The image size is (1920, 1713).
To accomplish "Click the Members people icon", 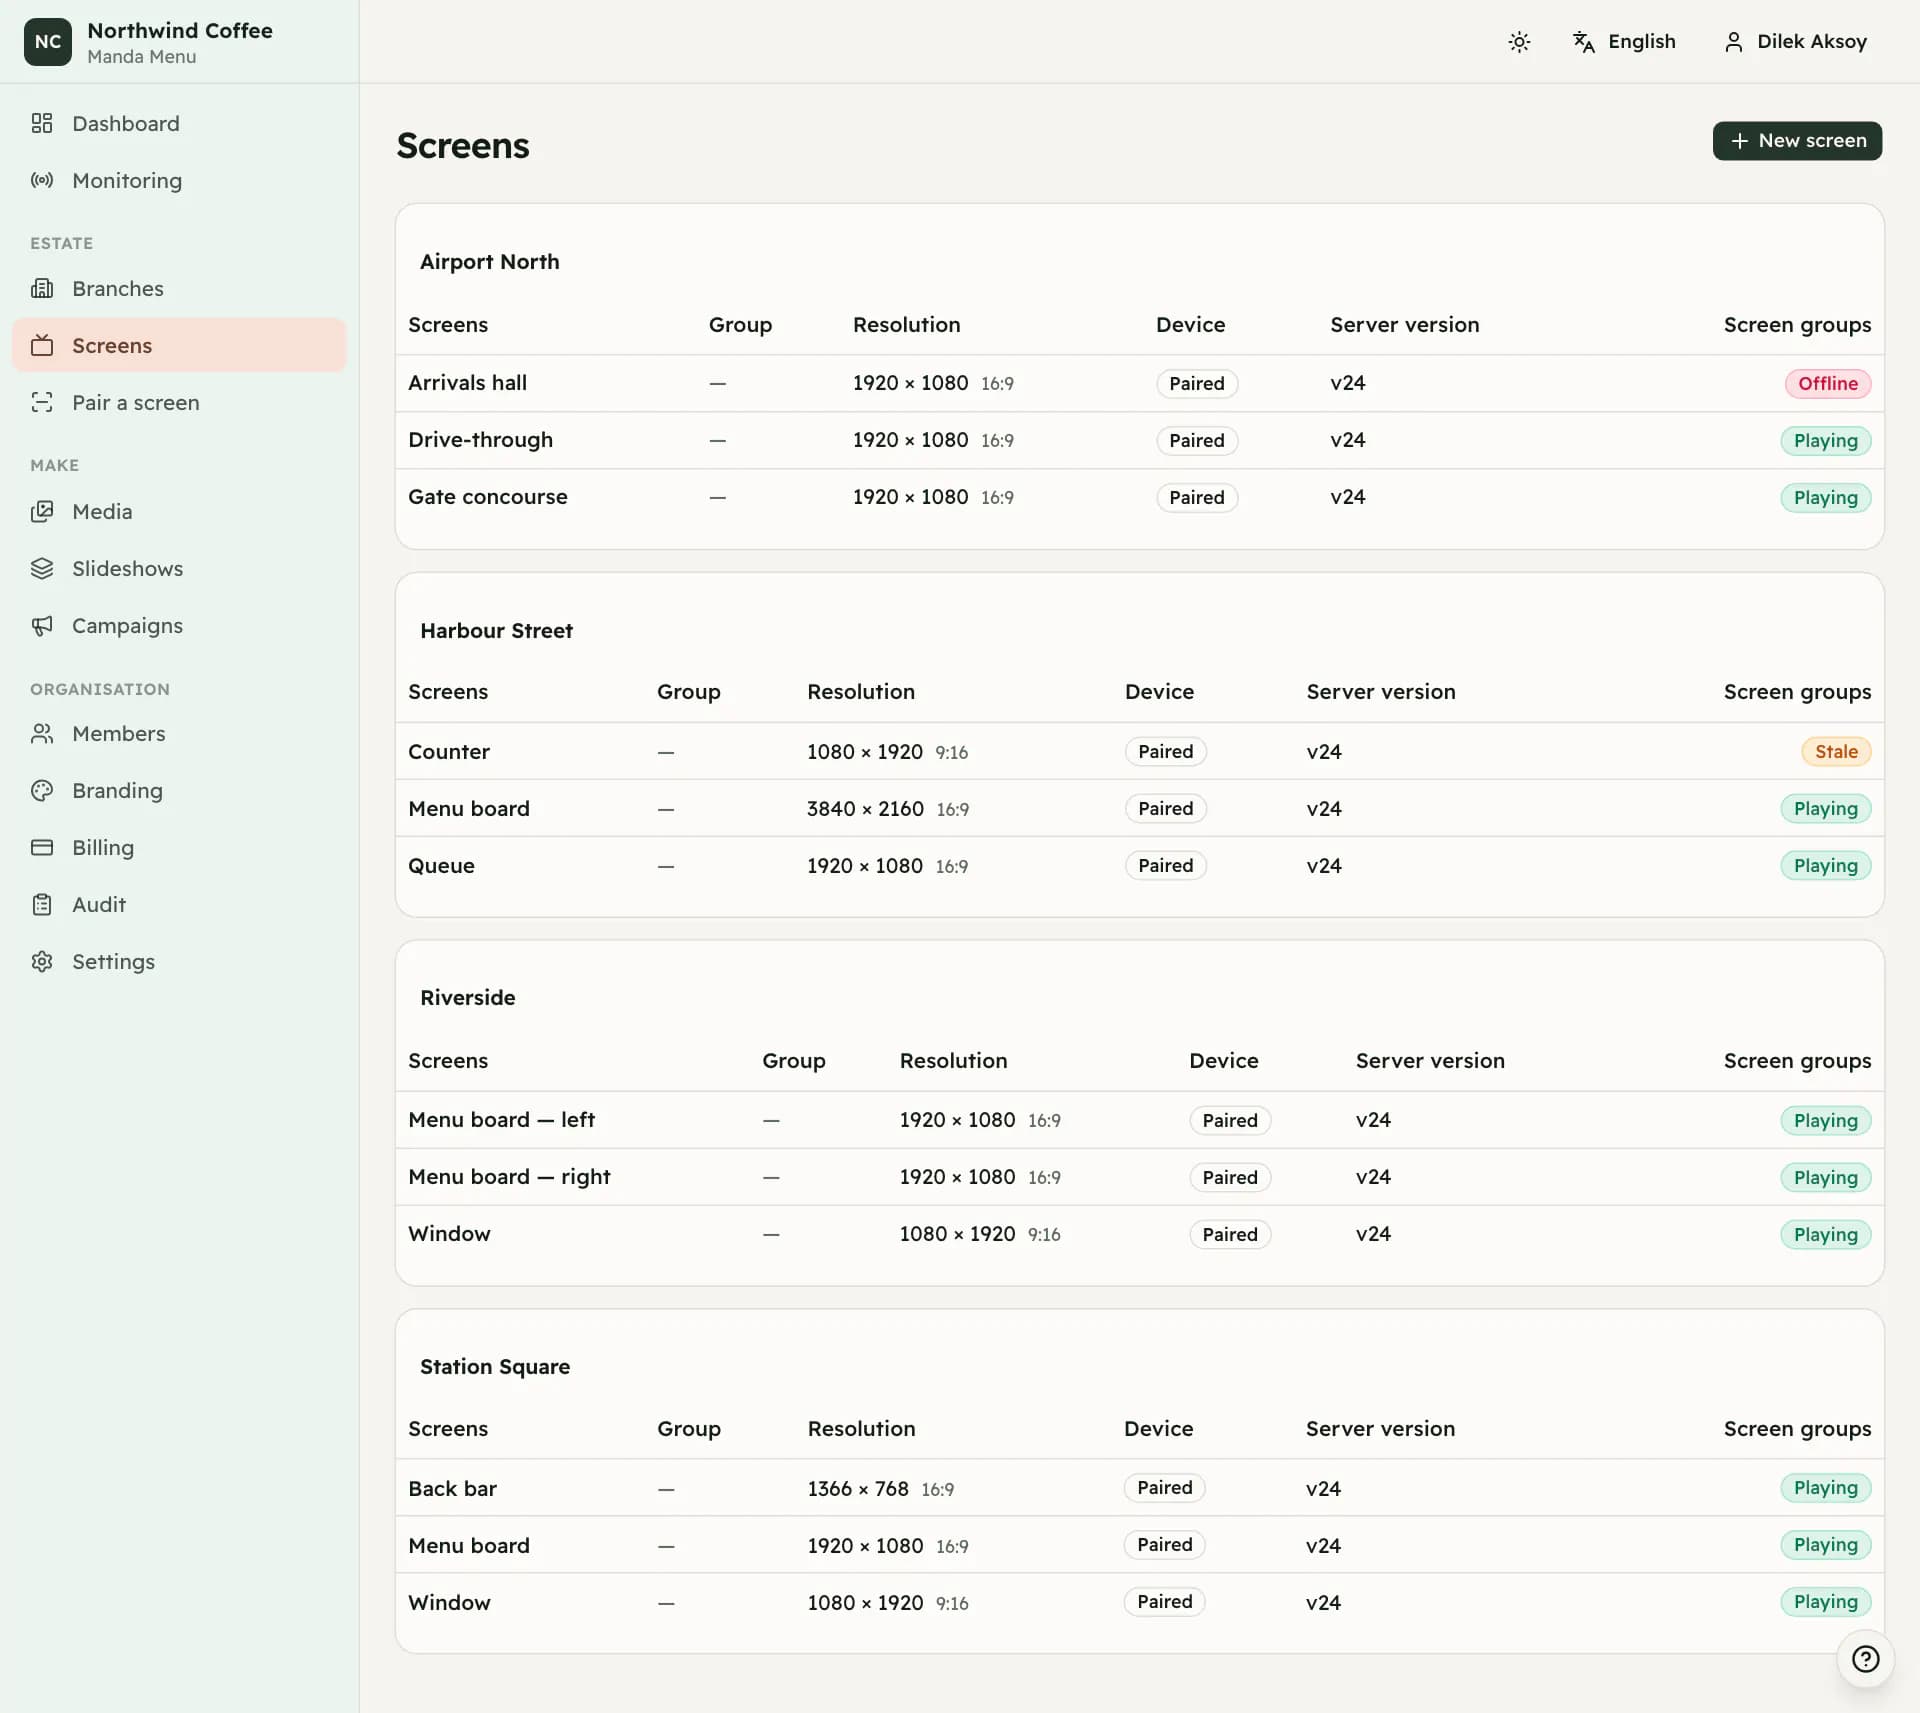I will point(42,733).
